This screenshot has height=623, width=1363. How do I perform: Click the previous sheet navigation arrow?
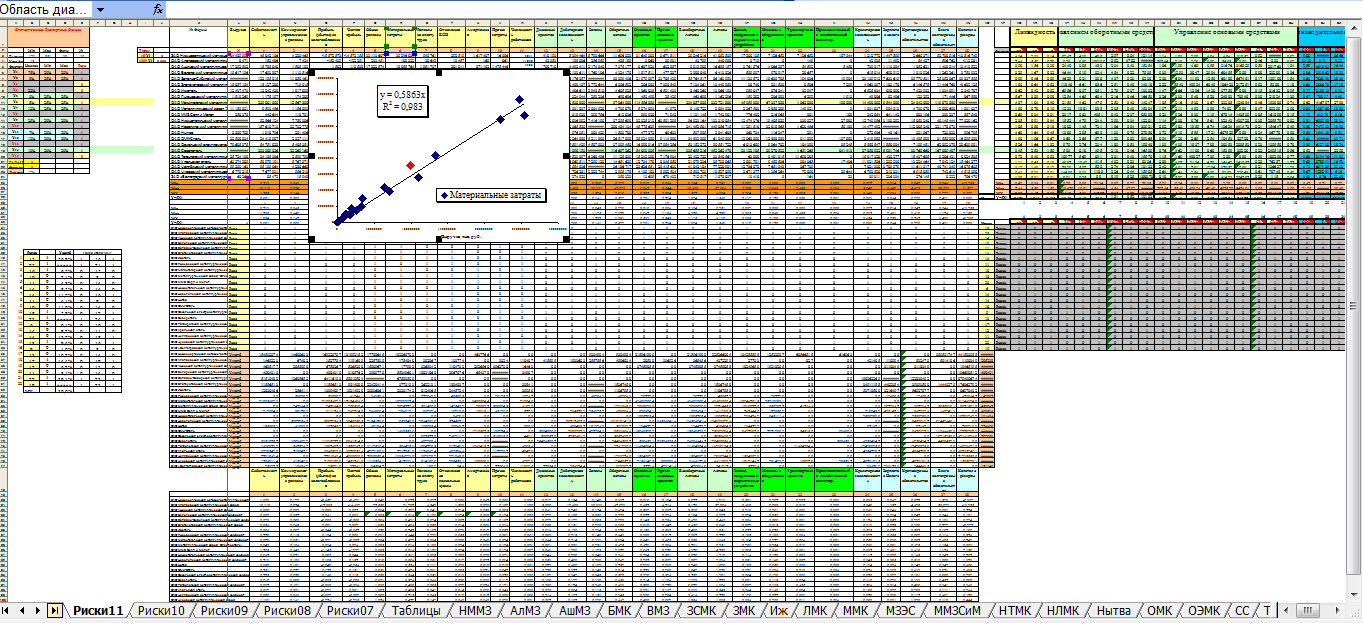coord(23,610)
